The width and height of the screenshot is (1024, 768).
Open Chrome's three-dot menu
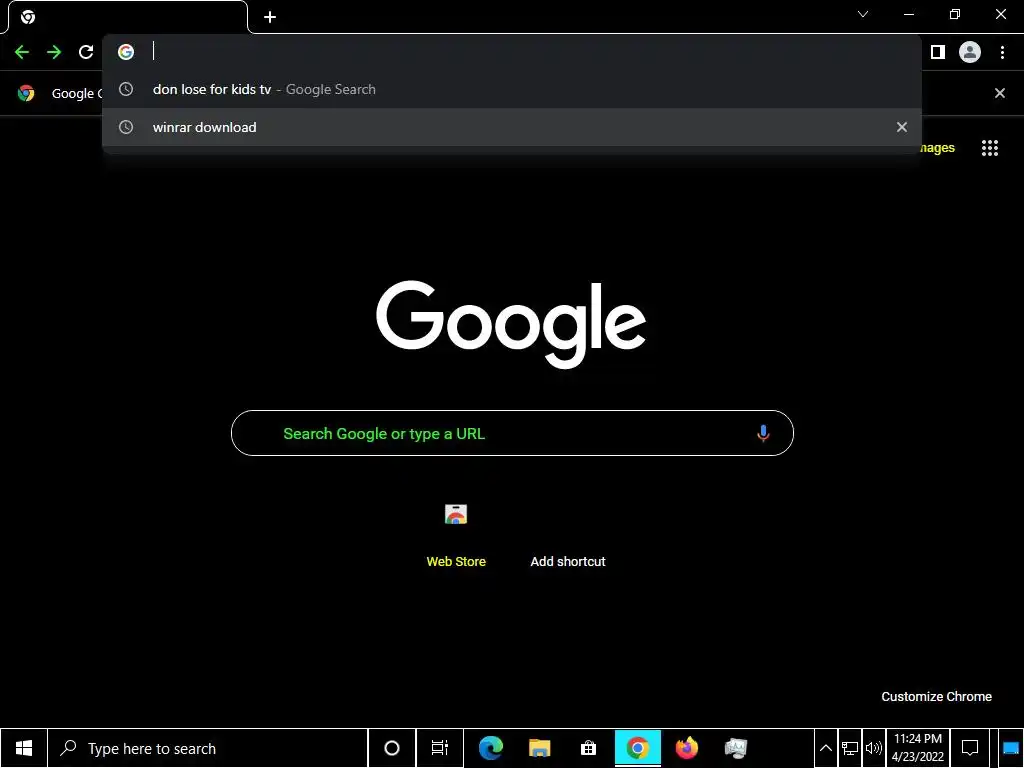click(1002, 52)
